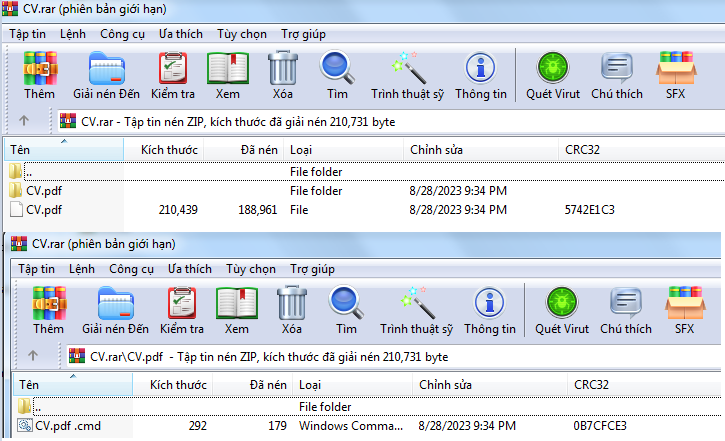Click Tìm magnifier icon in upper window
The image size is (725, 441).
point(338,67)
